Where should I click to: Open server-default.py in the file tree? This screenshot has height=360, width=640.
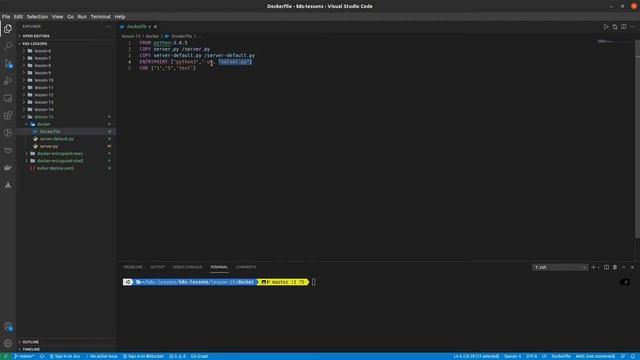click(x=56, y=139)
